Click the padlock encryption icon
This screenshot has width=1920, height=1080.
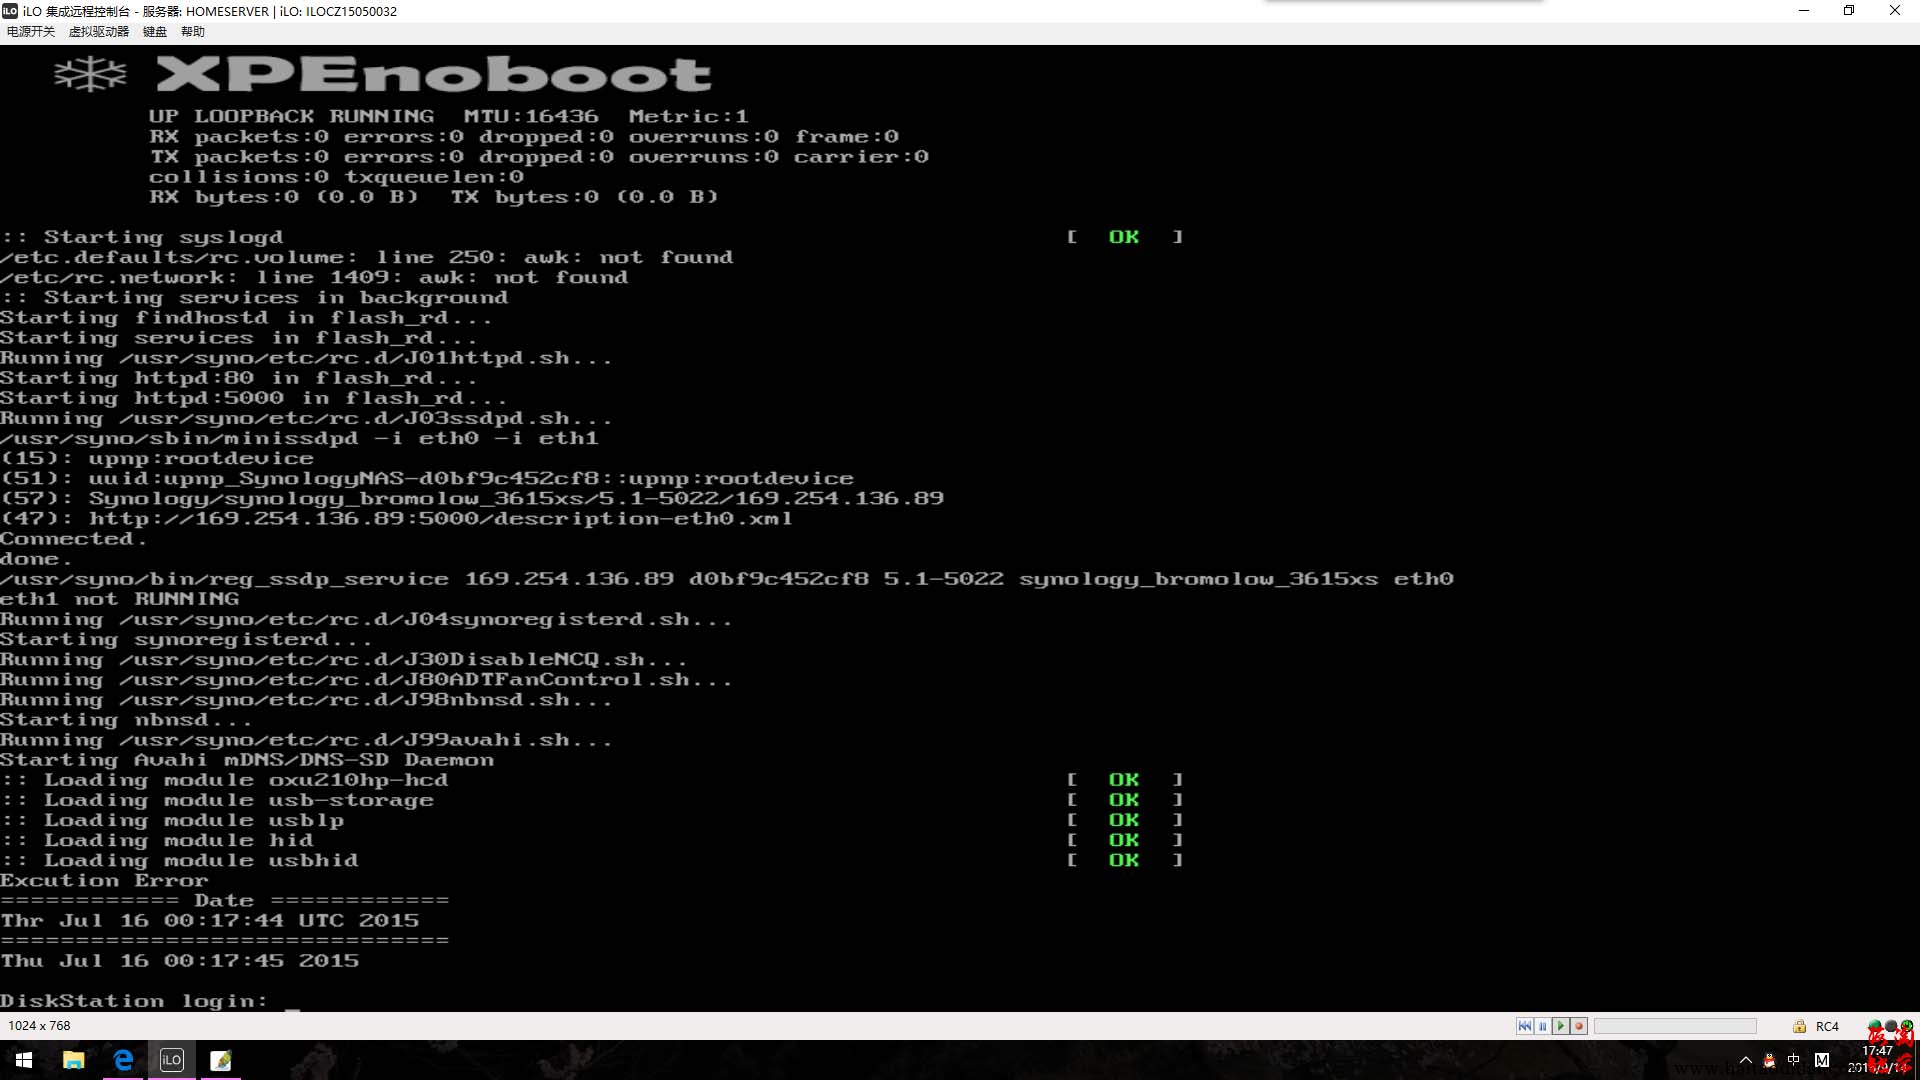[1799, 1027]
